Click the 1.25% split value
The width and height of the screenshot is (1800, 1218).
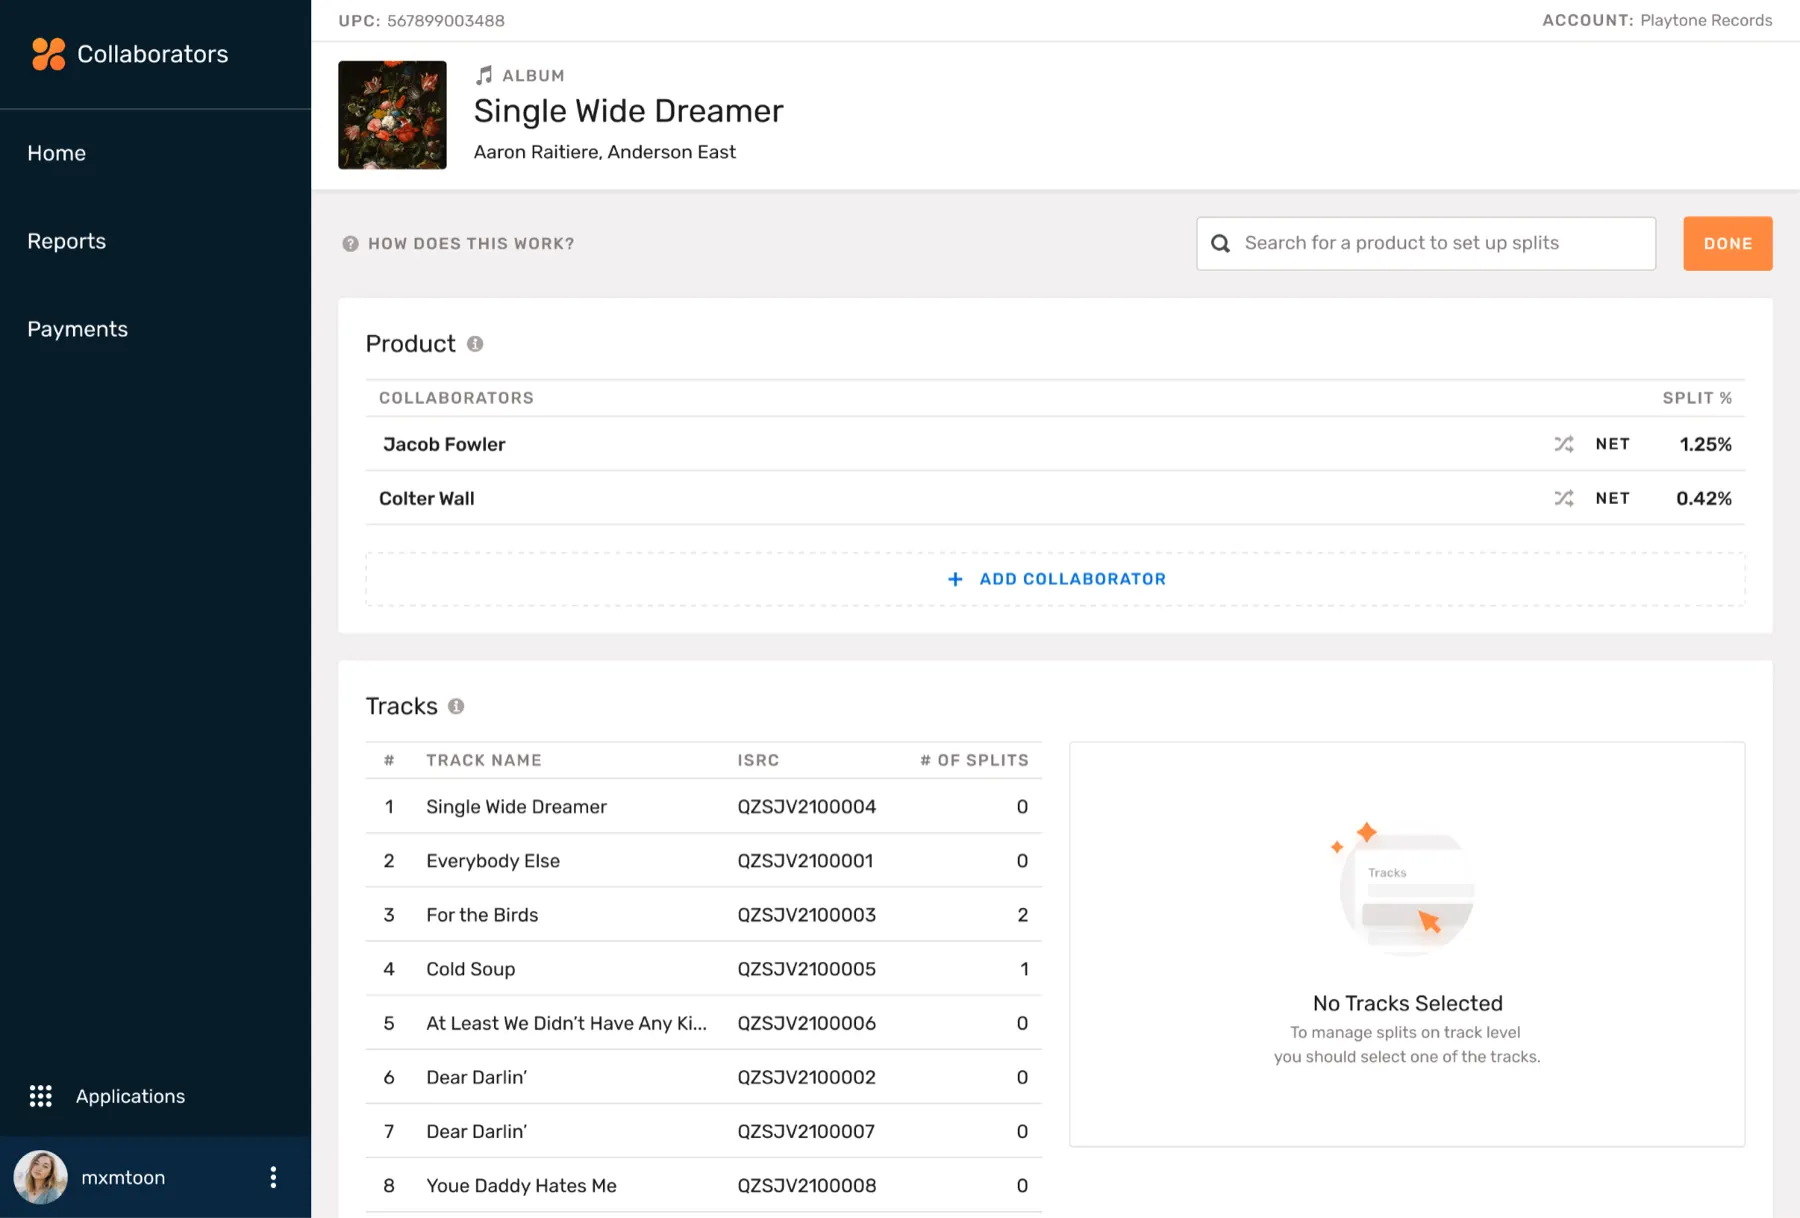(1705, 444)
